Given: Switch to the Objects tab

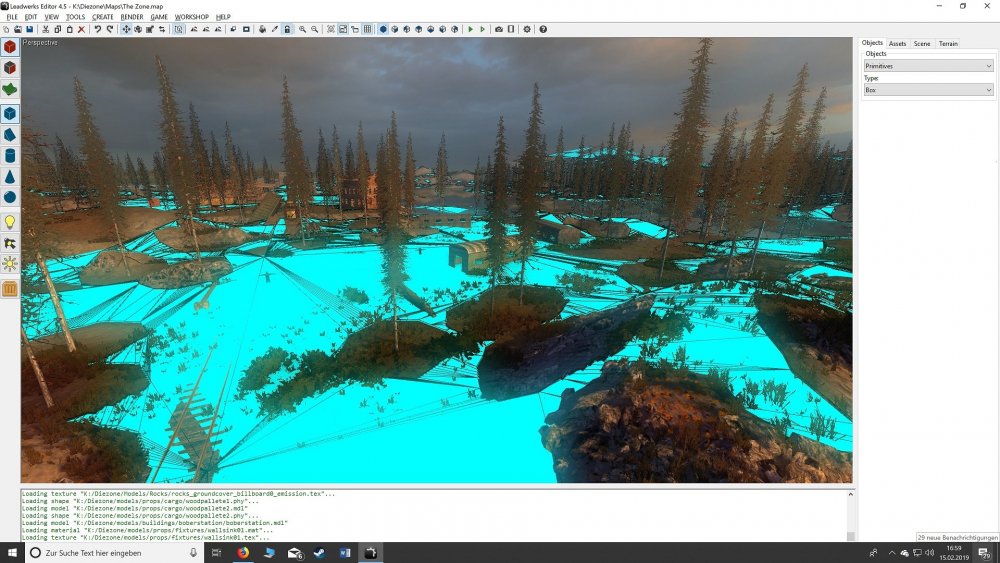Looking at the screenshot, I should point(872,43).
